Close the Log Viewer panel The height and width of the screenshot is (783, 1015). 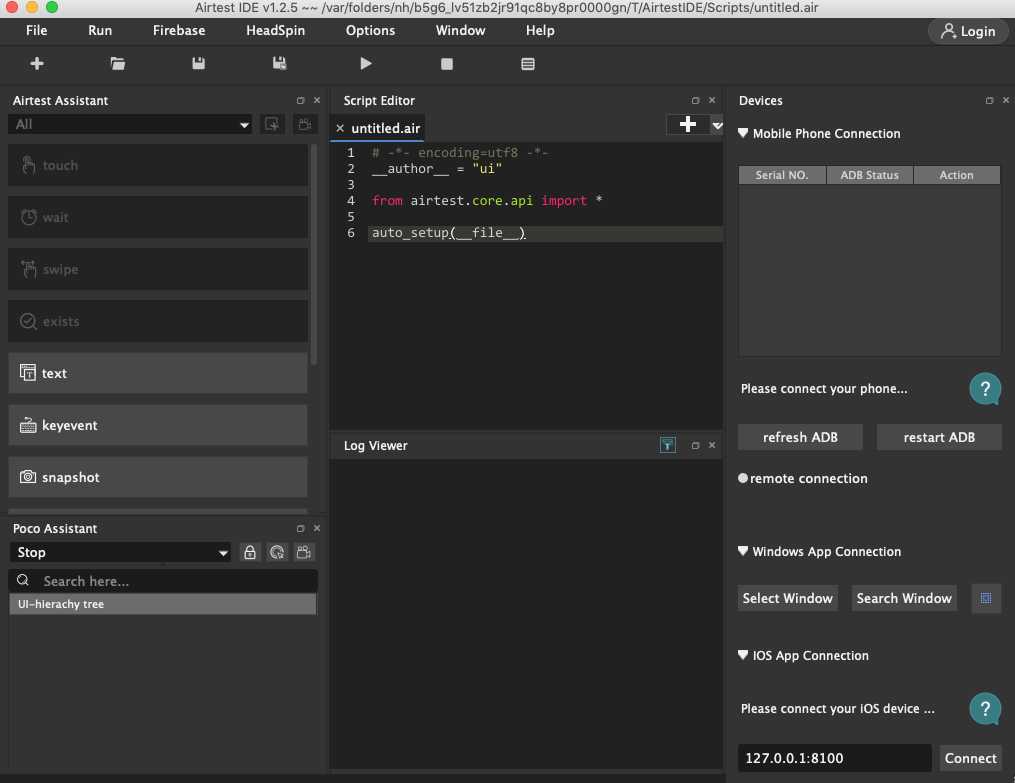712,445
